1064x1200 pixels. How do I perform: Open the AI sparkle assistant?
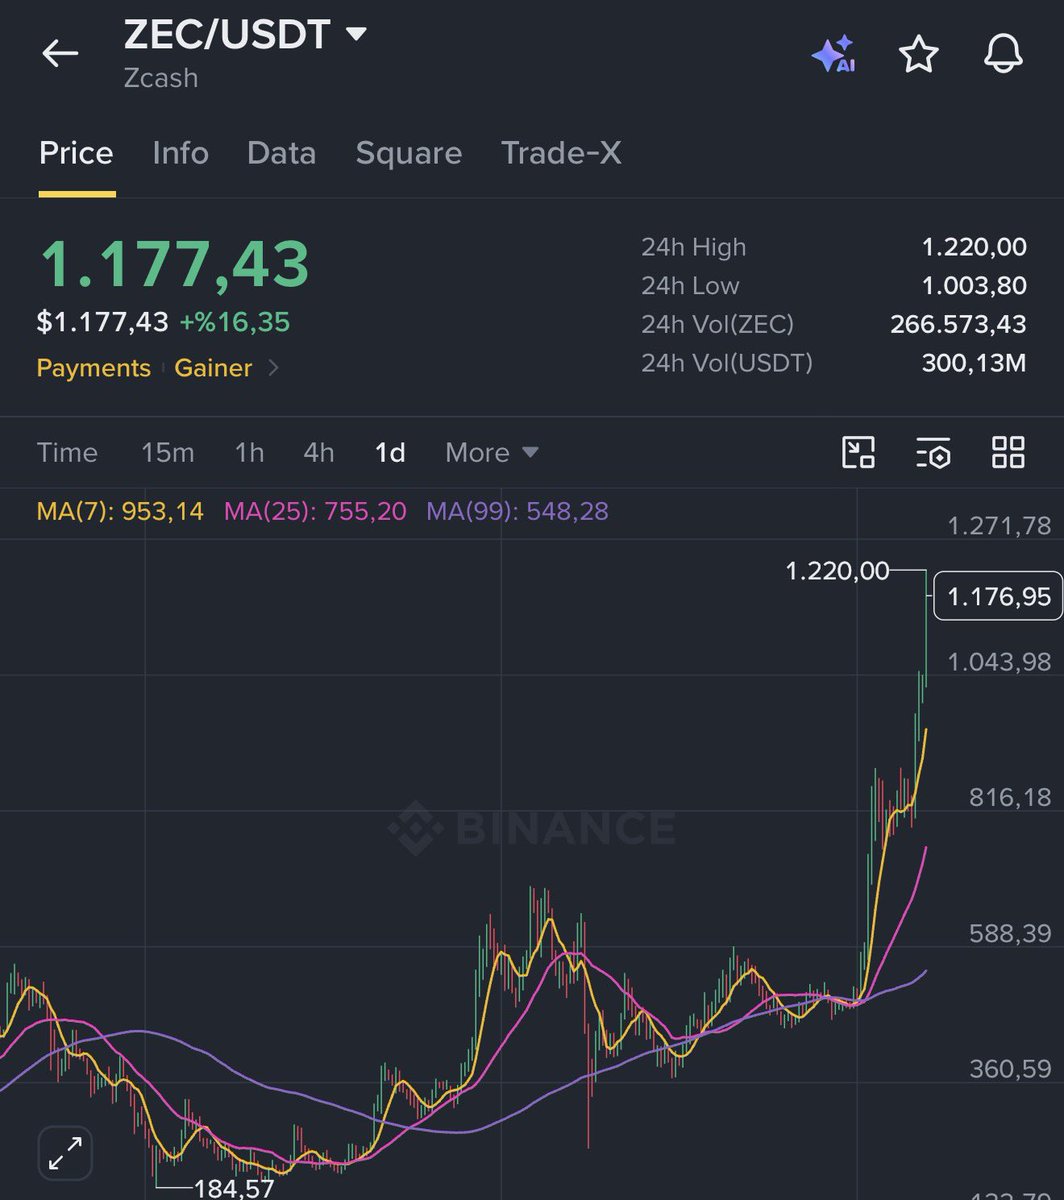pyautogui.click(x=833, y=54)
